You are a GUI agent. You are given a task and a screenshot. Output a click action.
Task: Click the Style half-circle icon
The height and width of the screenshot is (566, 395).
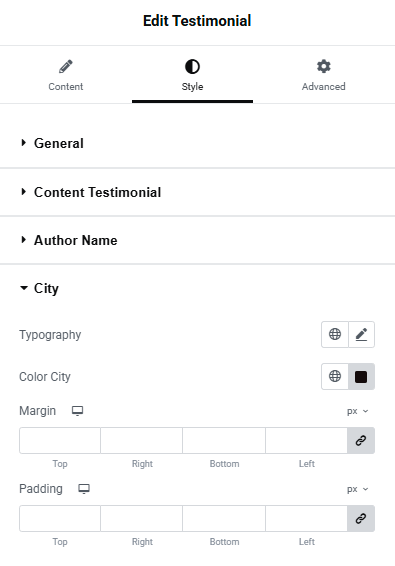click(192, 67)
